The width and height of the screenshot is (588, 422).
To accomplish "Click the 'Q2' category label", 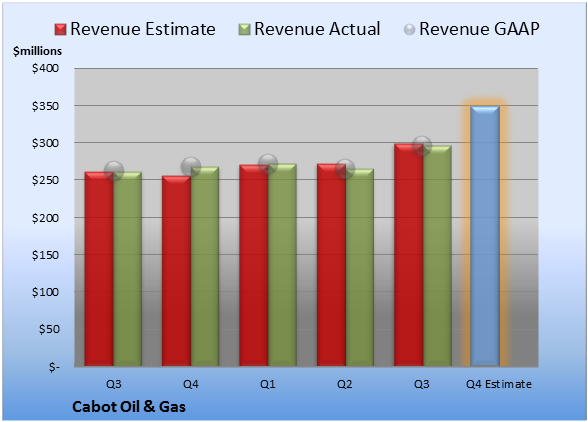I will coord(345,384).
